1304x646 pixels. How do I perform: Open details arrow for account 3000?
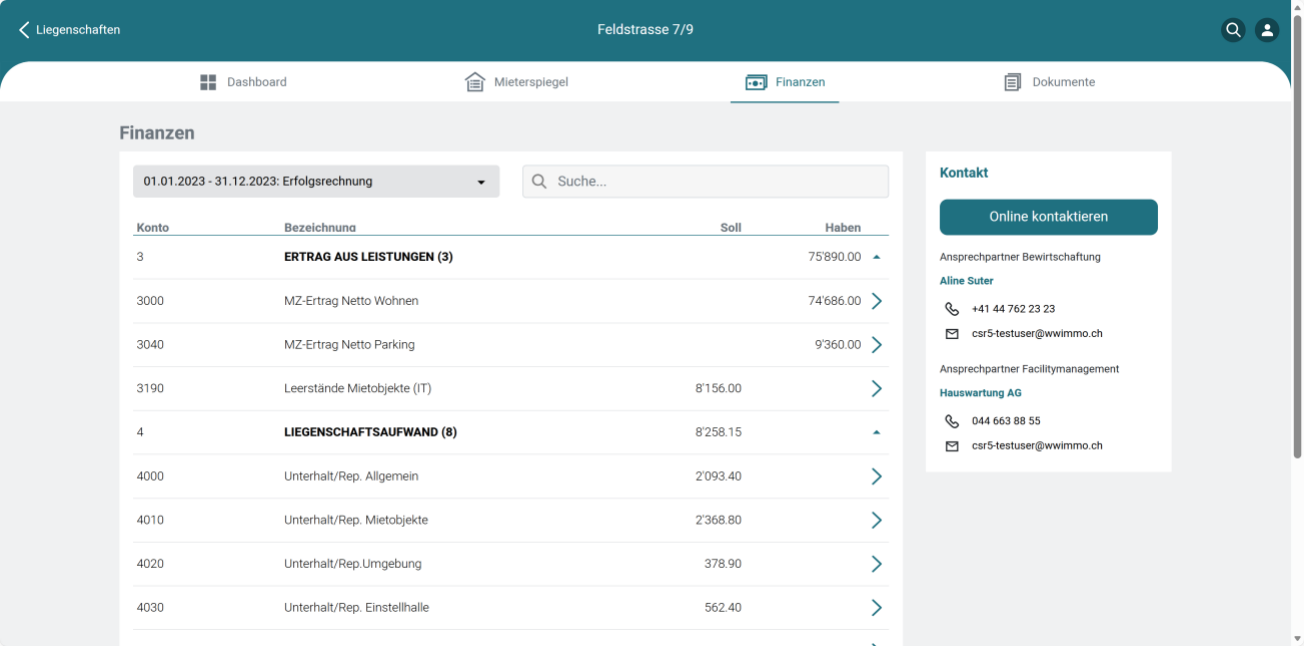point(877,301)
